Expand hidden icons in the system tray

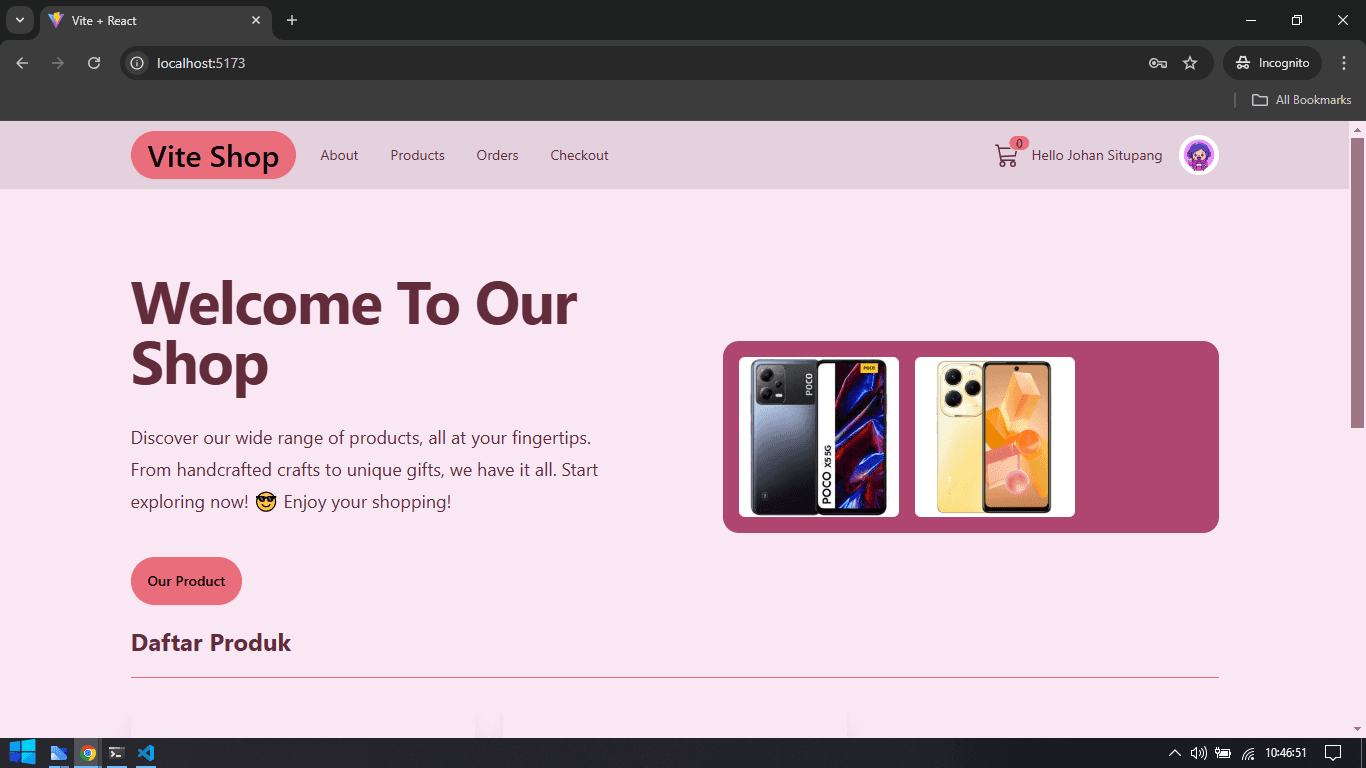coord(1174,752)
